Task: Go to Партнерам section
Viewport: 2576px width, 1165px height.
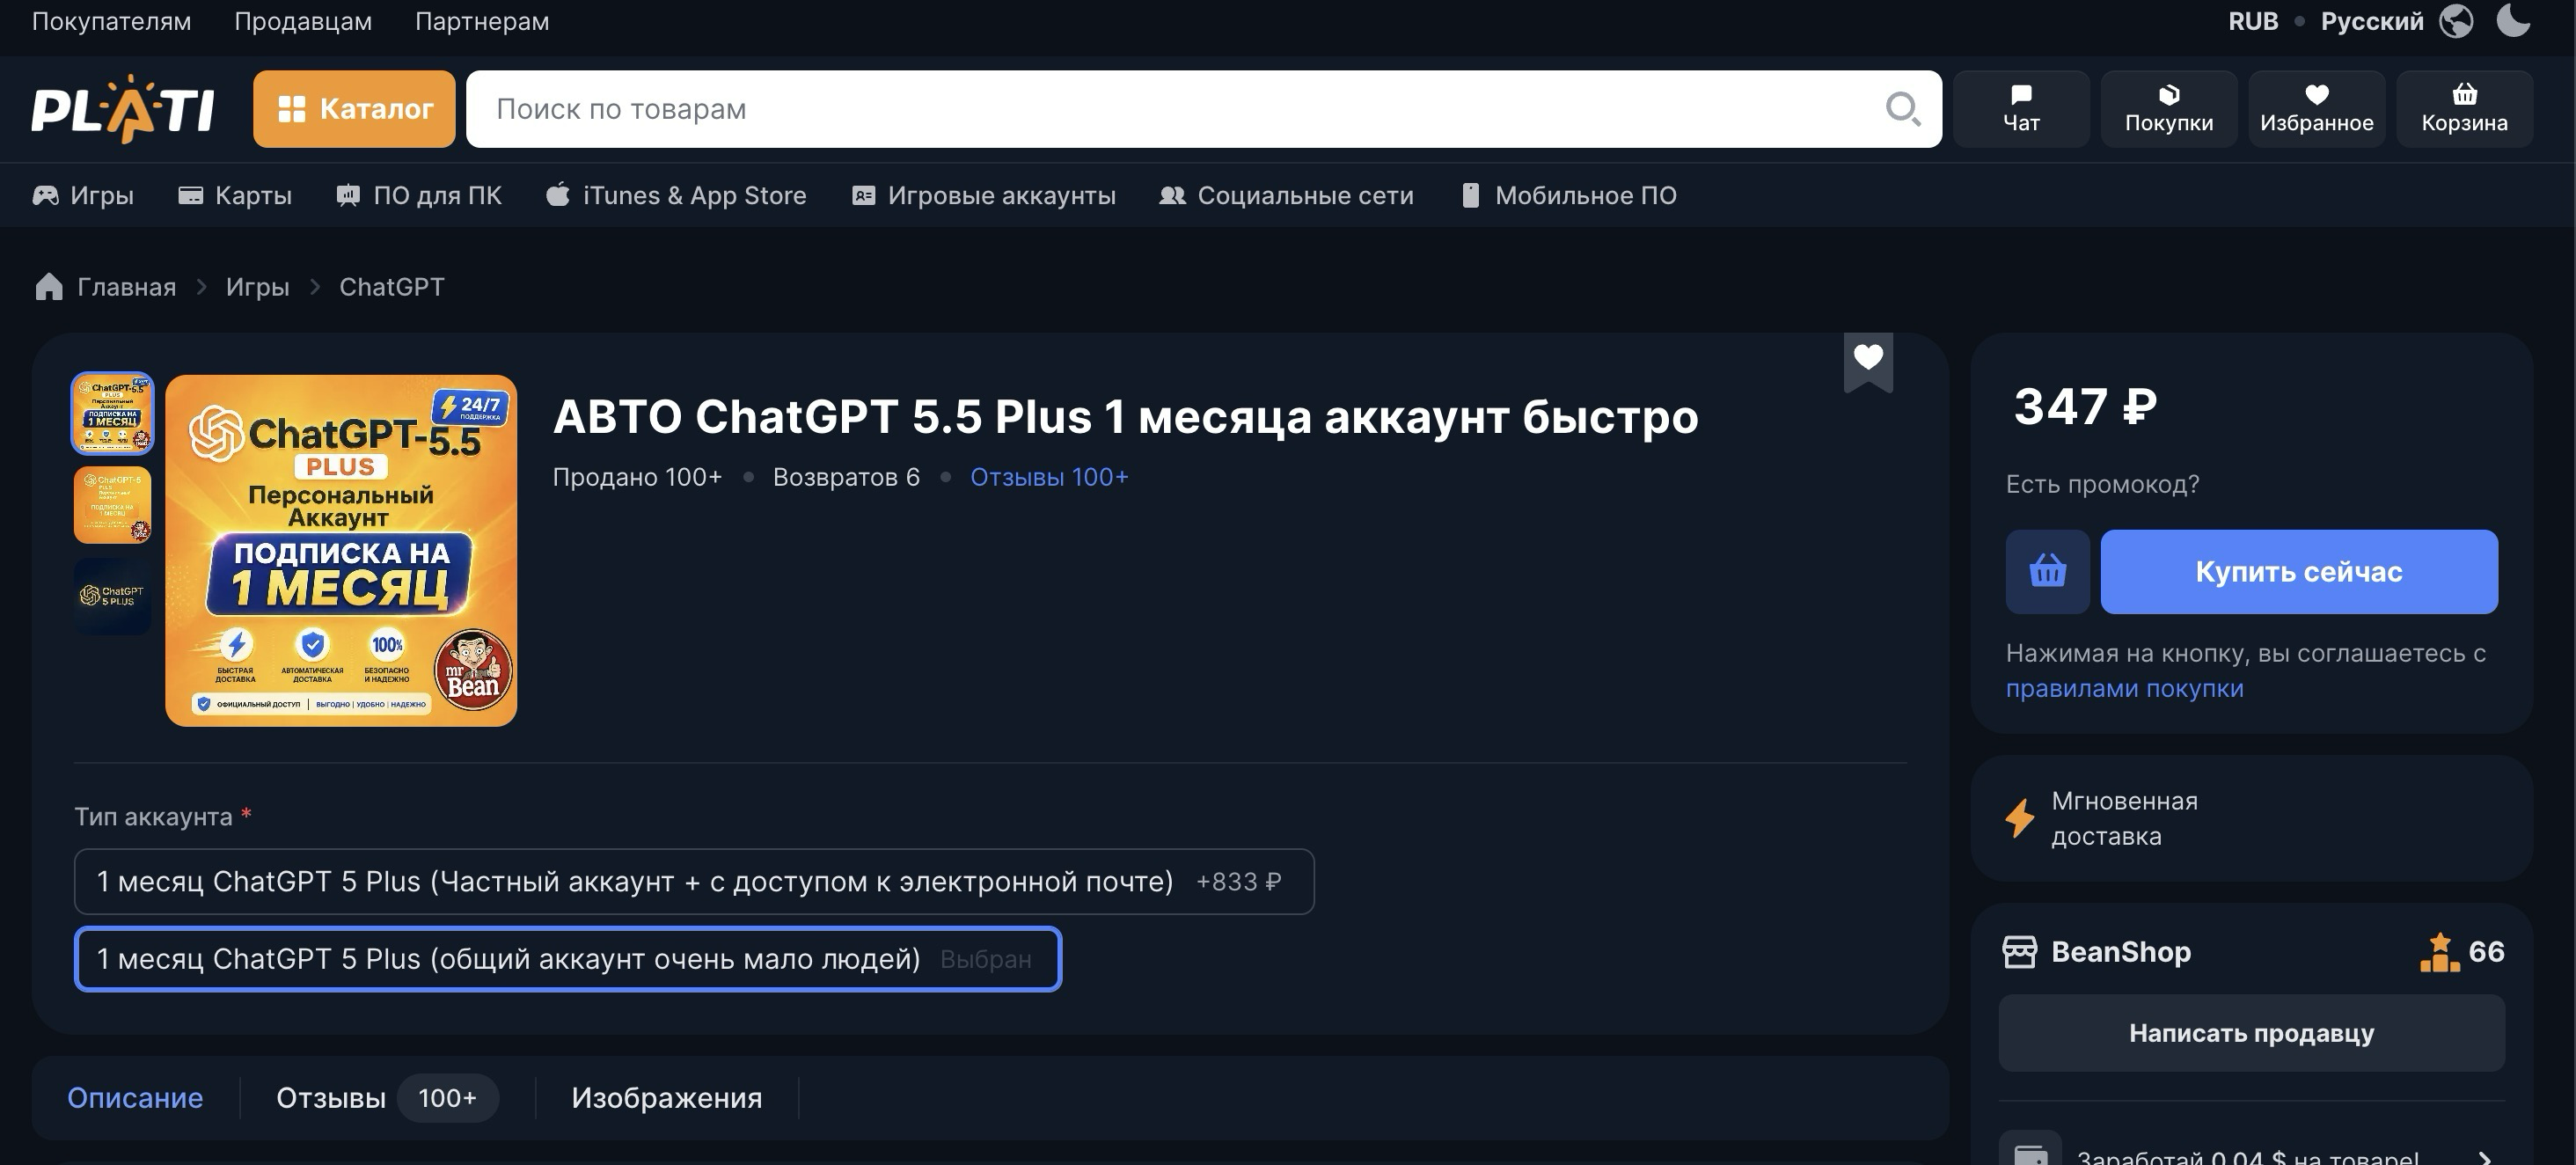Action: pos(482,21)
